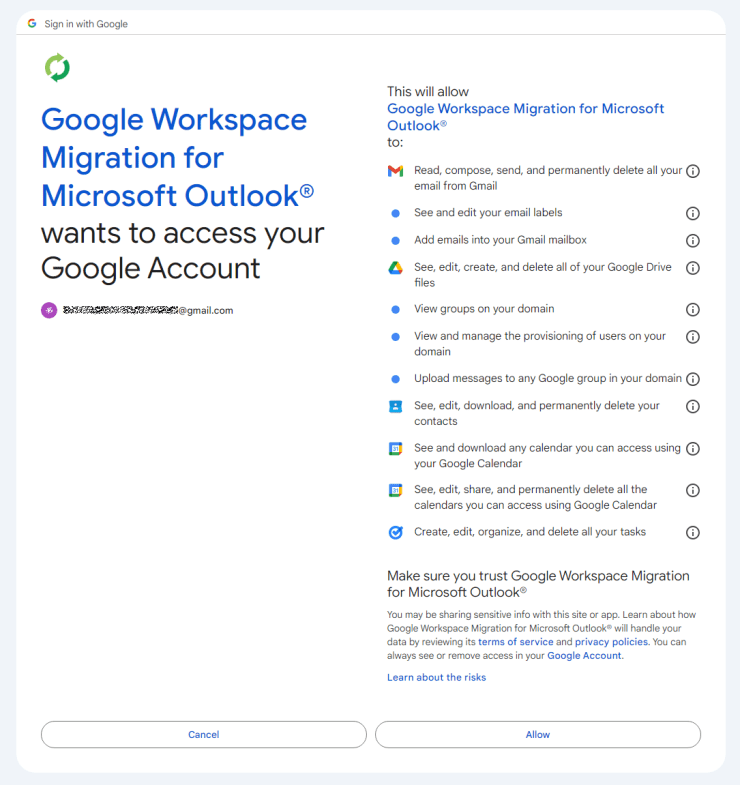This screenshot has height=785, width=740.
Task: Click 'See, edit, create, and delete' Drive files text
Action: pos(543,274)
